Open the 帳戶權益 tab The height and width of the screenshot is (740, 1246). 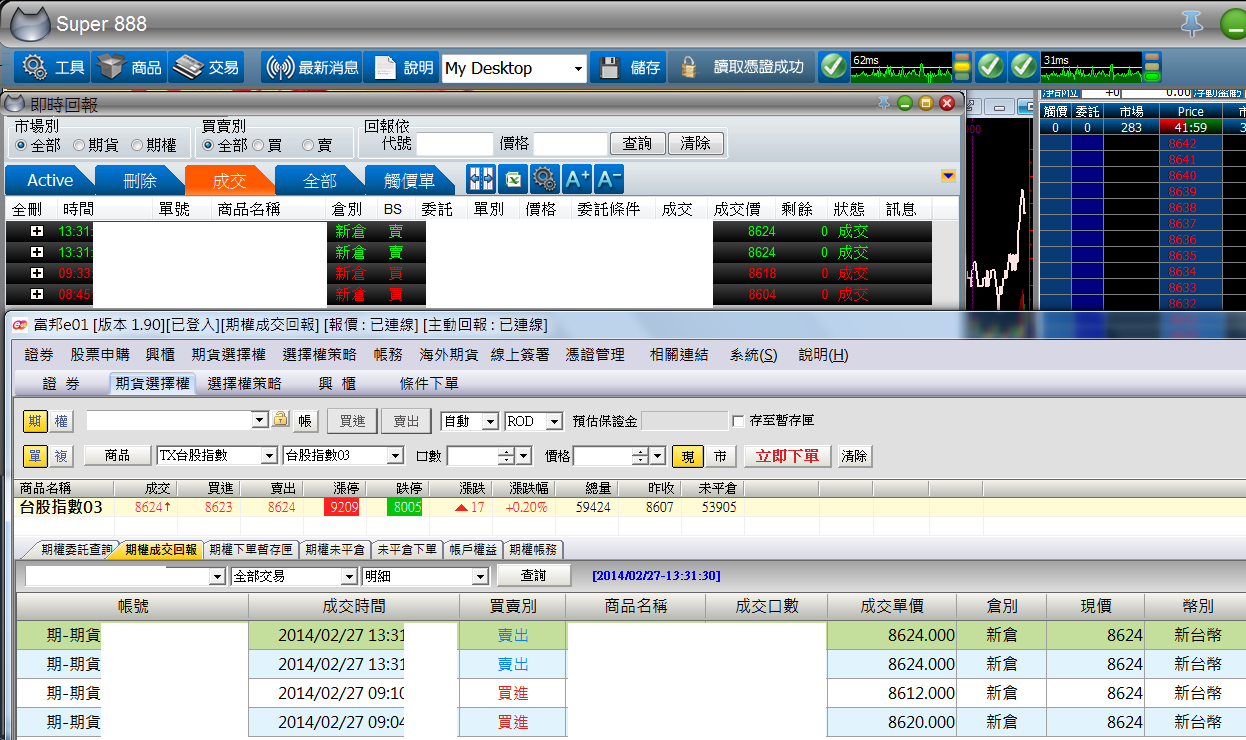click(472, 550)
